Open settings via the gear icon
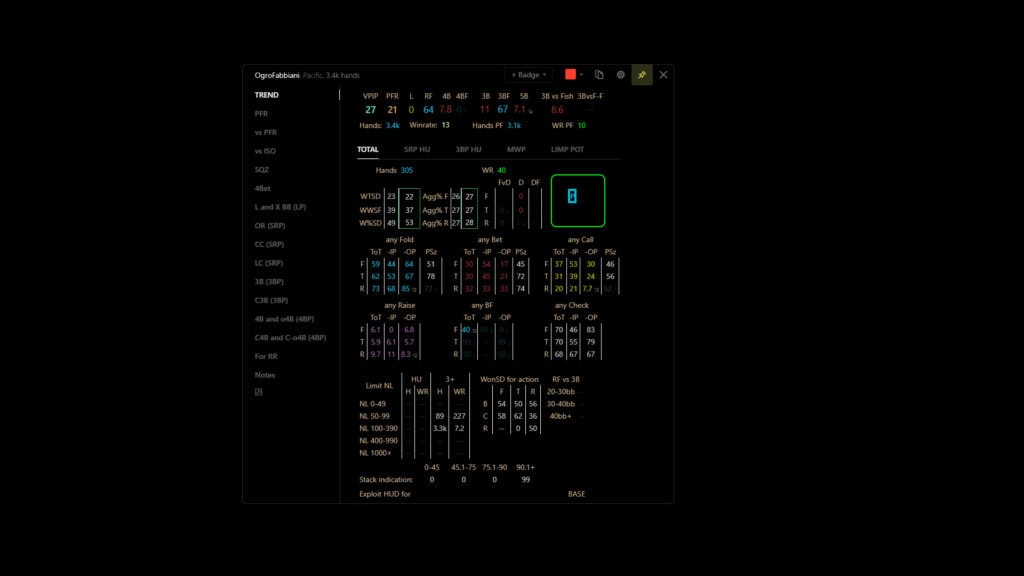Screen dimensions: 1024x576 pos(621,75)
